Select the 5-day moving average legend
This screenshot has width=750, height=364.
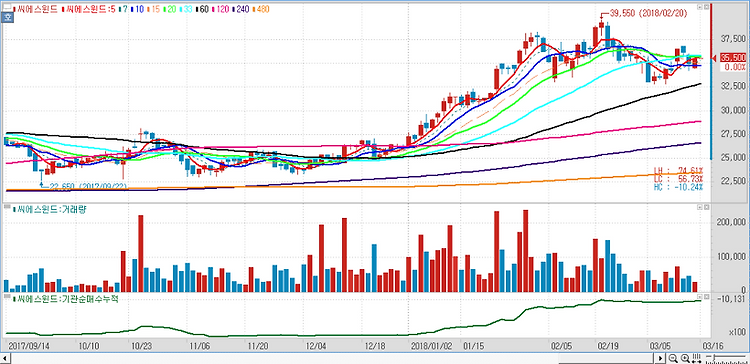click(x=89, y=9)
